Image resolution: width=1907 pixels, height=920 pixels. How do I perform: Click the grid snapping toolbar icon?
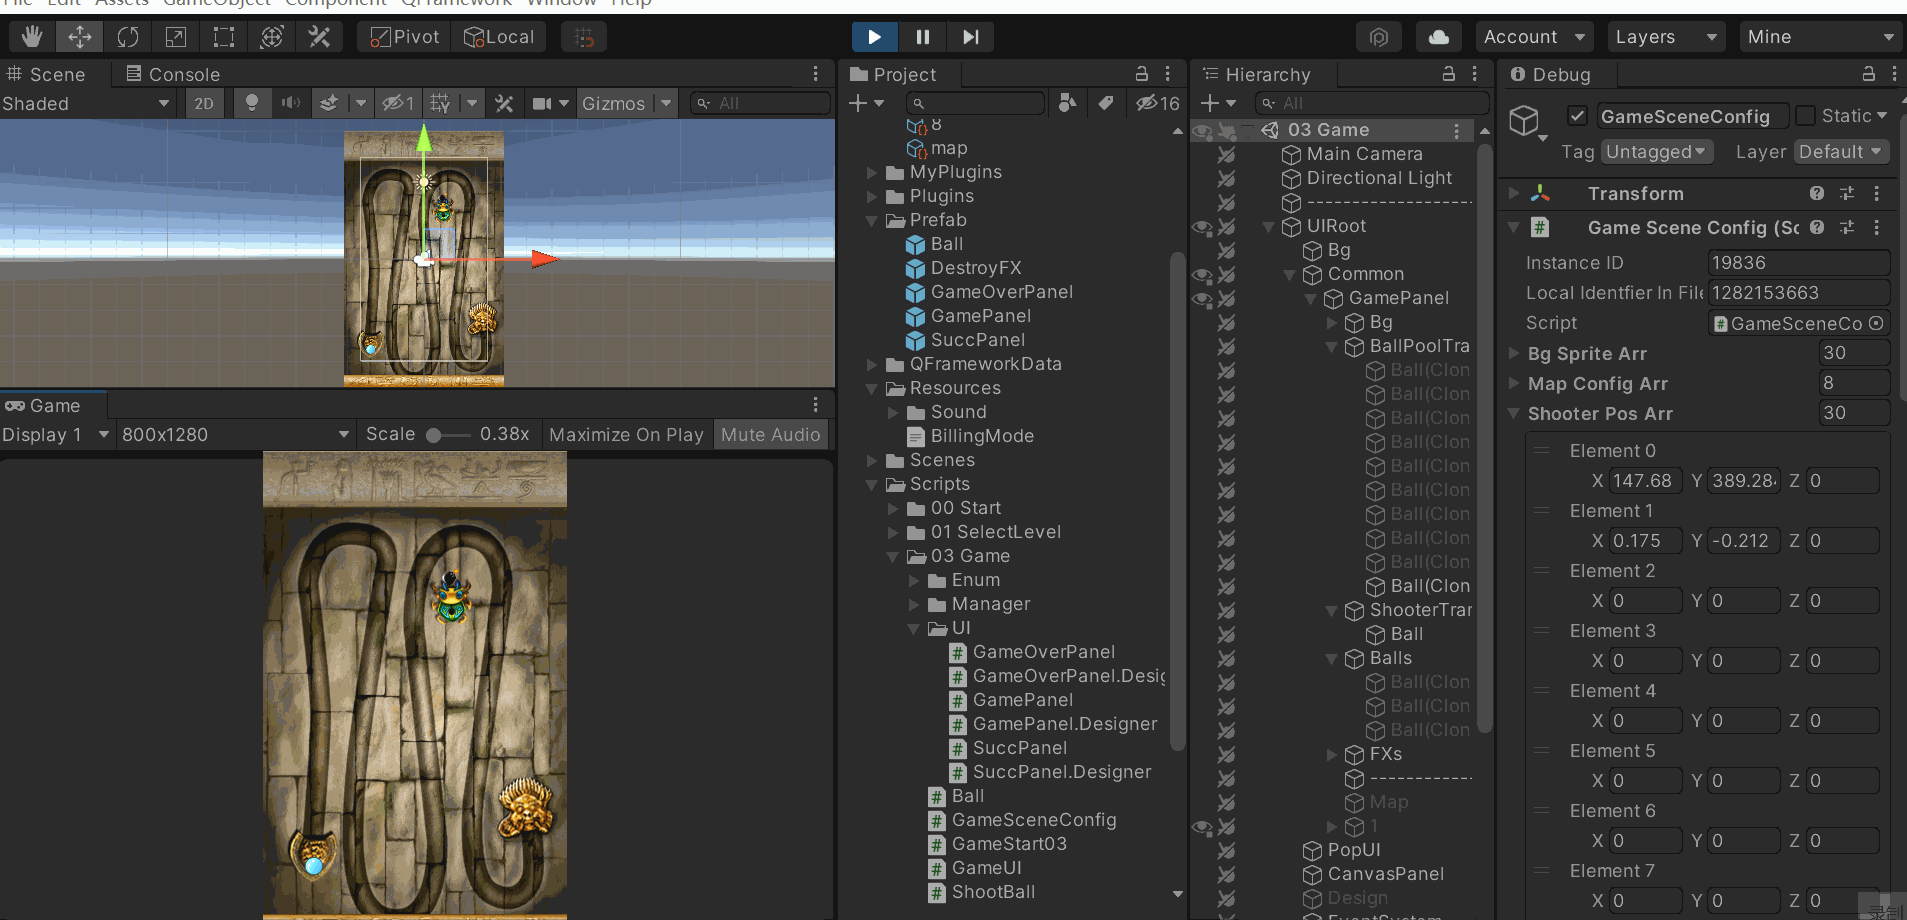585,37
